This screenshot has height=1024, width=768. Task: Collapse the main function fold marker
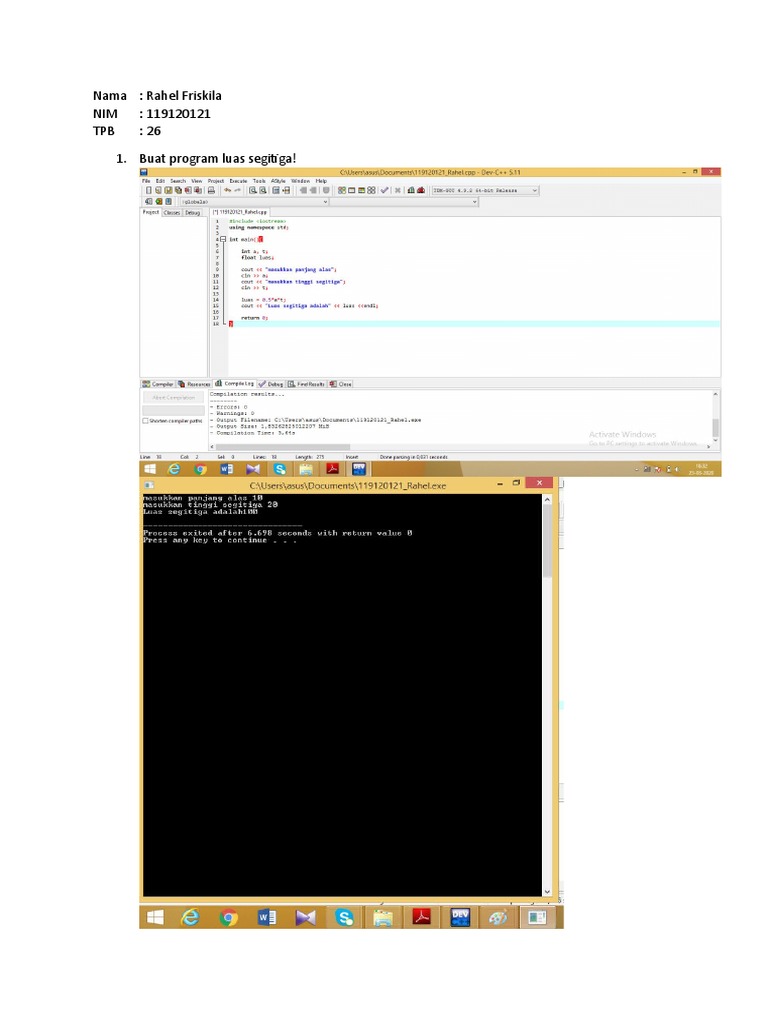click(223, 240)
